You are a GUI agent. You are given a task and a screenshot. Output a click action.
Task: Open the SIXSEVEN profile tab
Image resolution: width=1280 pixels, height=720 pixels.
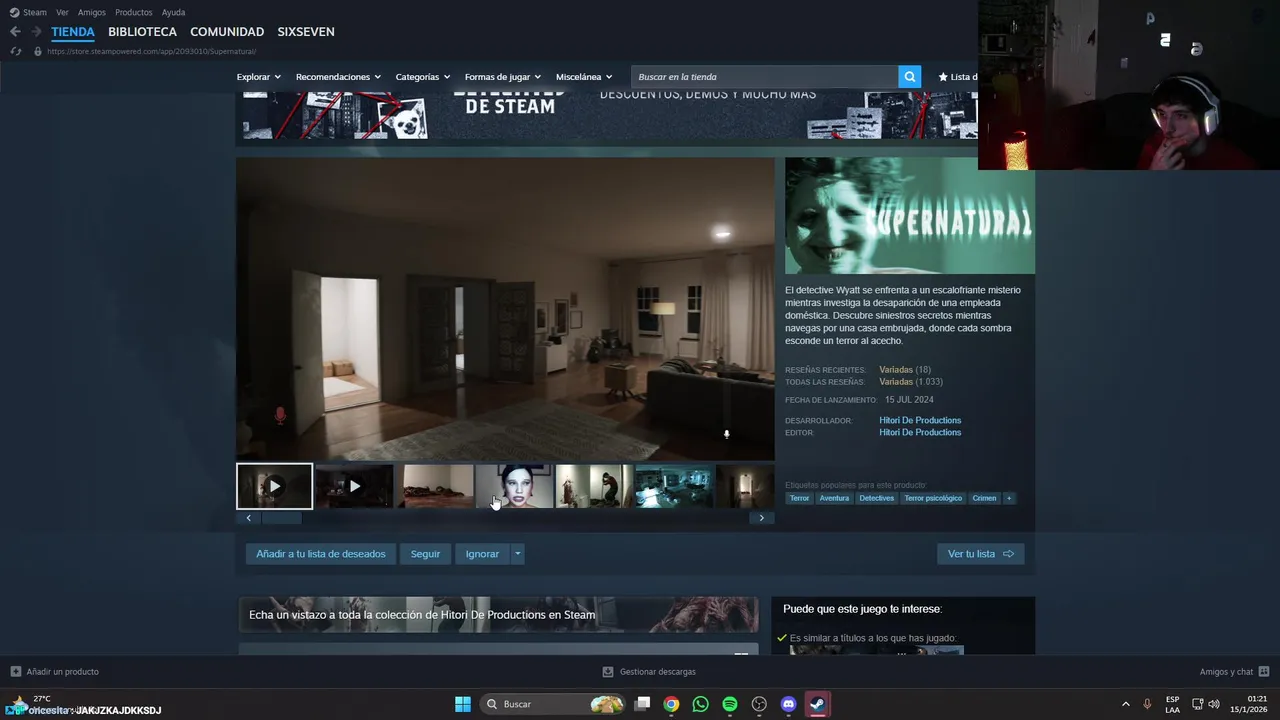(306, 32)
